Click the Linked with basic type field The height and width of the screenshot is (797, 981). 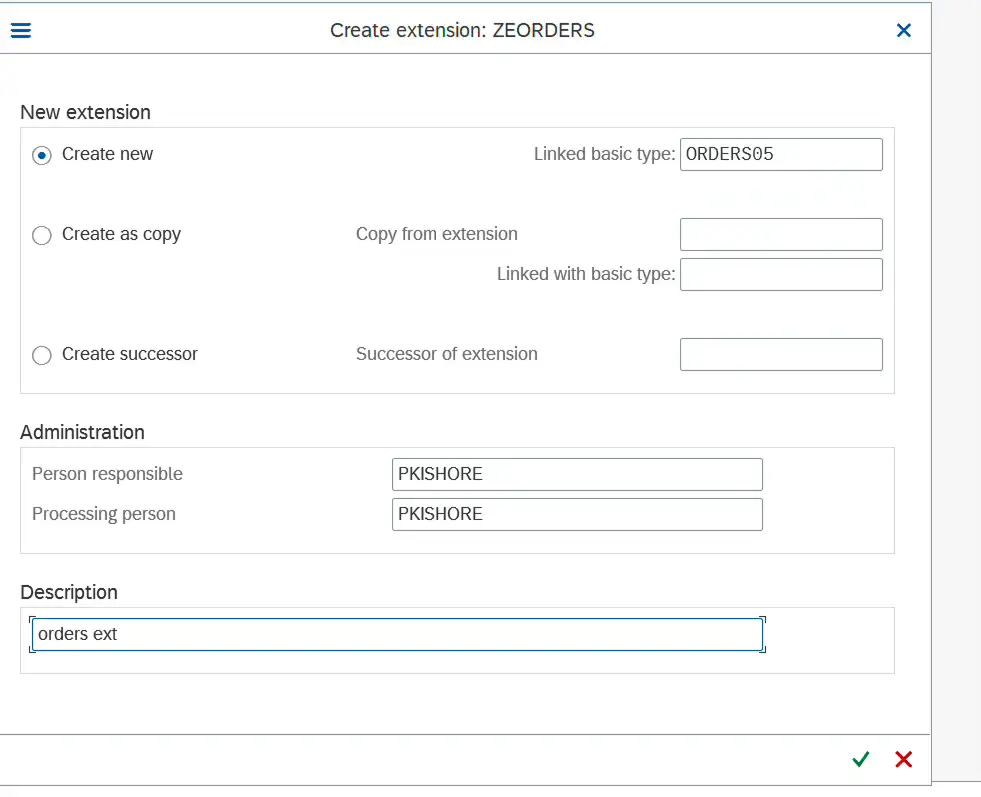click(780, 274)
